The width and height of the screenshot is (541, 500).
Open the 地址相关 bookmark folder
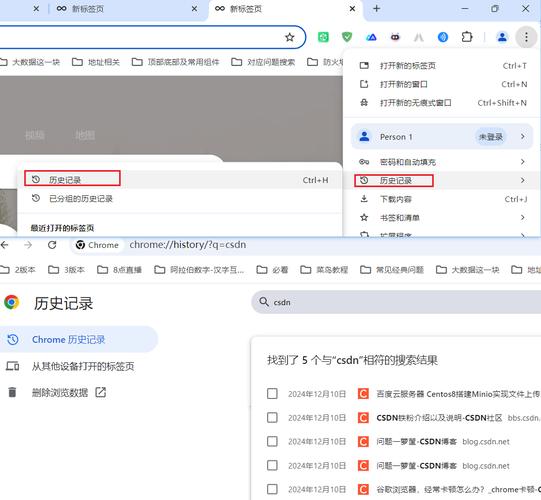(96, 62)
